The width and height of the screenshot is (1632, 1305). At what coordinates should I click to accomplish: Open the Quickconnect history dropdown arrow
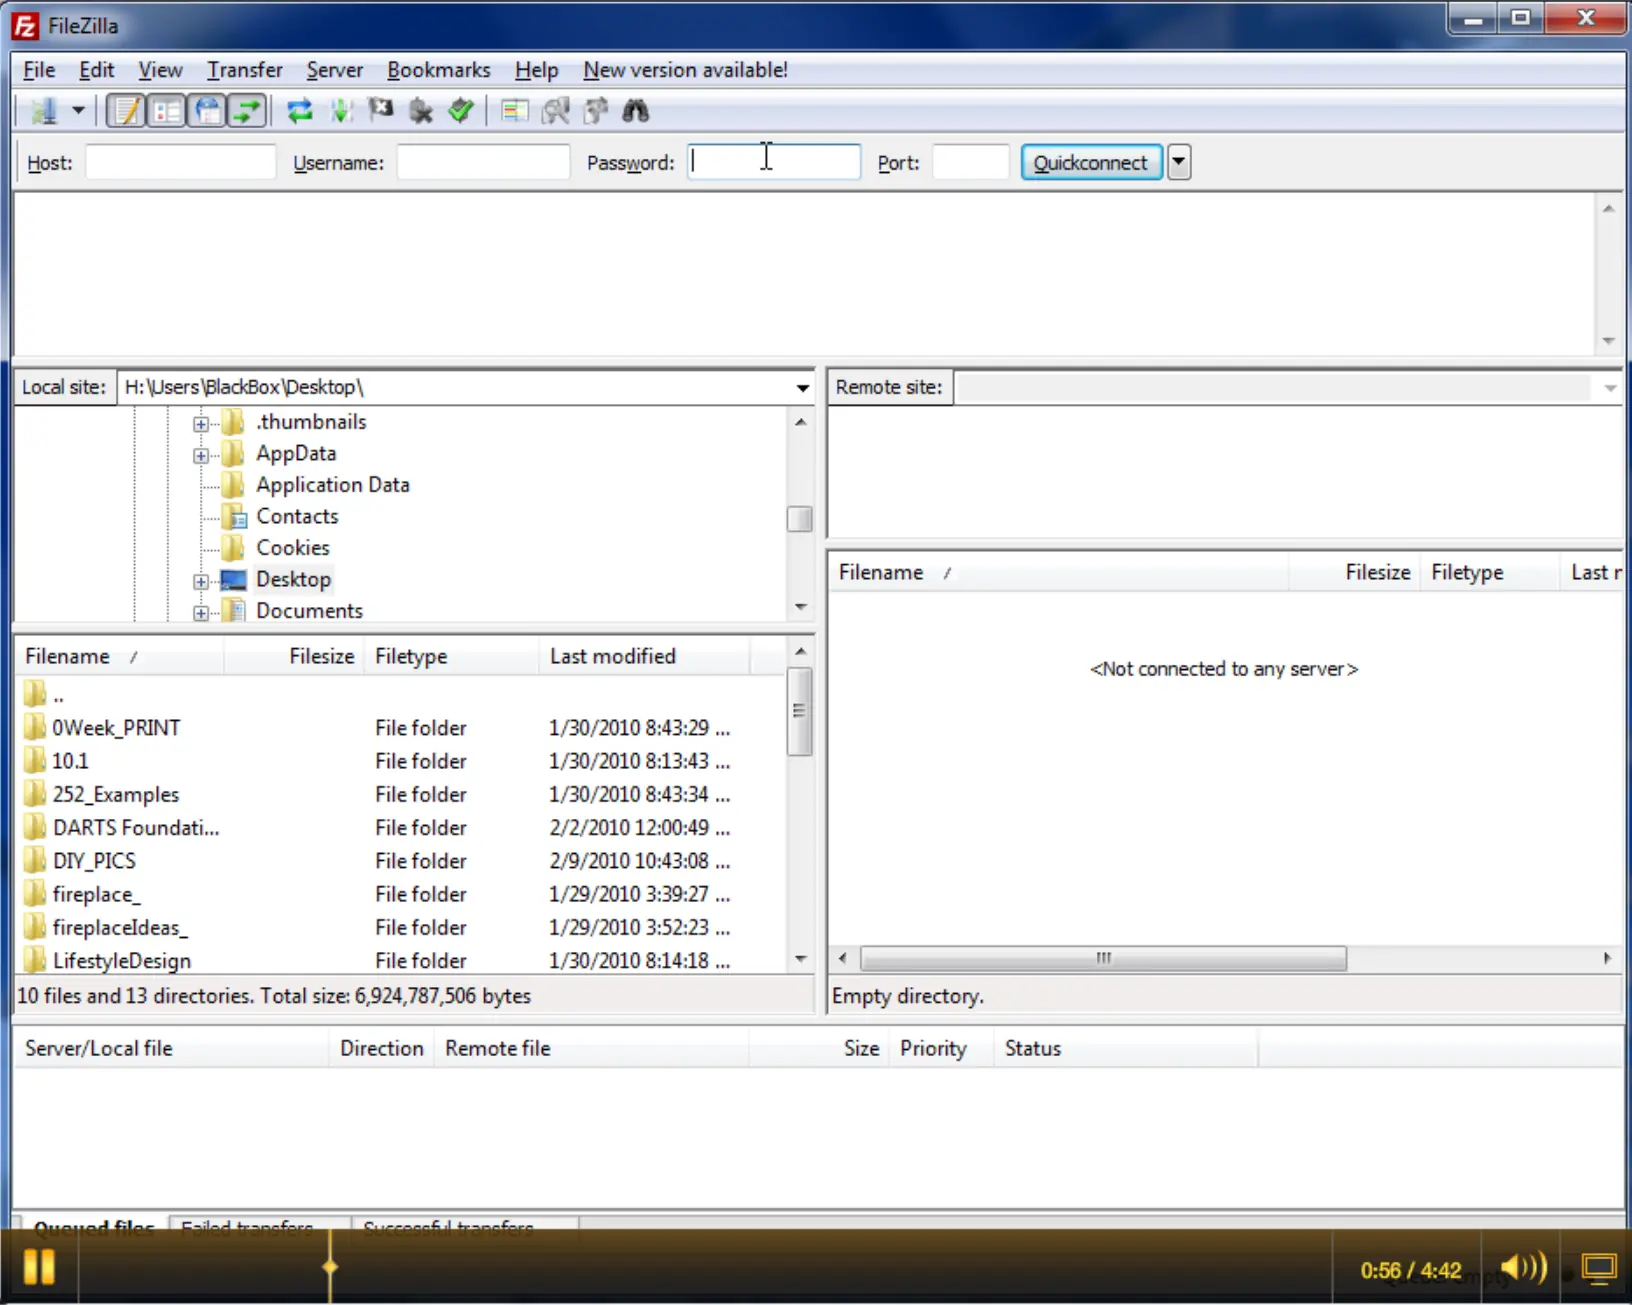coord(1179,162)
